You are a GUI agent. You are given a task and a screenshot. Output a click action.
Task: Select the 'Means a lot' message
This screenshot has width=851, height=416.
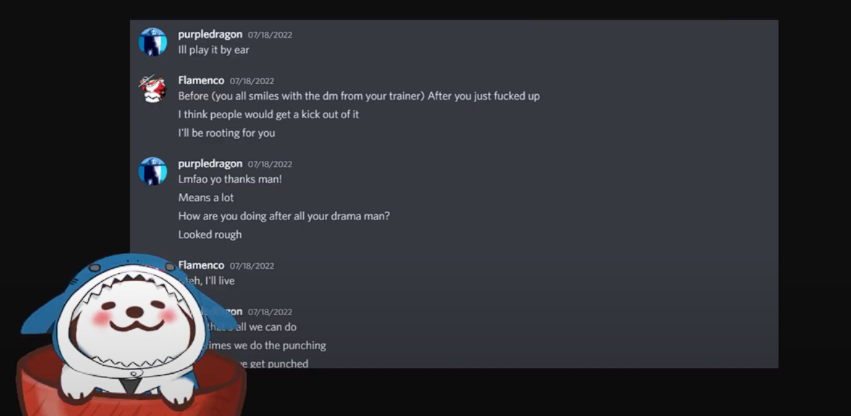[x=206, y=198]
